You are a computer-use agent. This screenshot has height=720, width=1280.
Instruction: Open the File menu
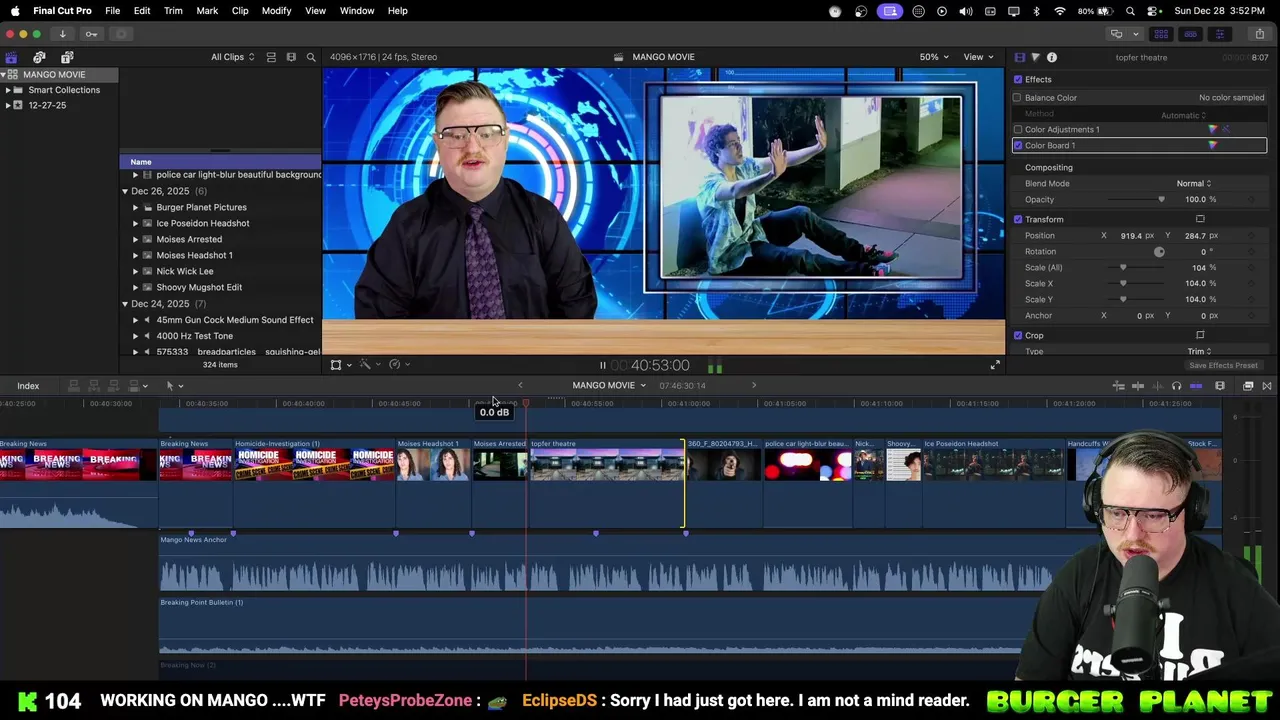point(113,11)
